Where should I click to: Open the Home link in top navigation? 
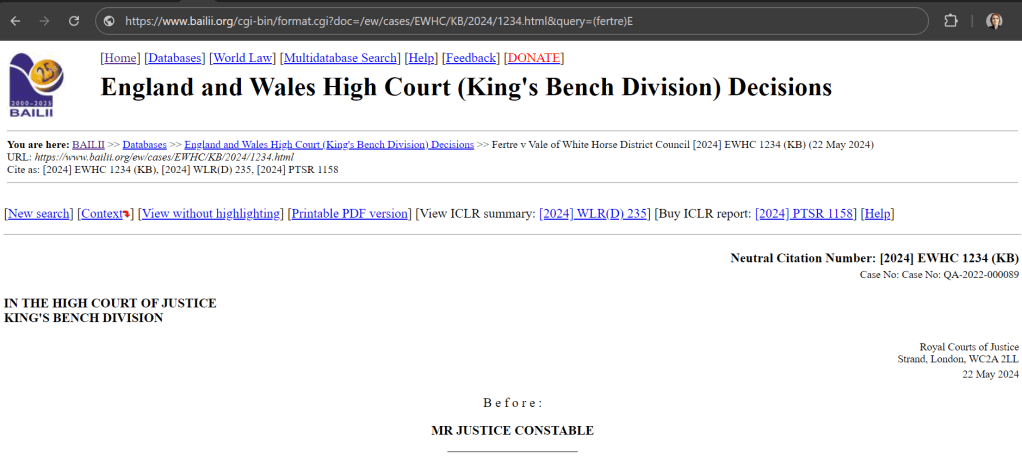[121, 58]
